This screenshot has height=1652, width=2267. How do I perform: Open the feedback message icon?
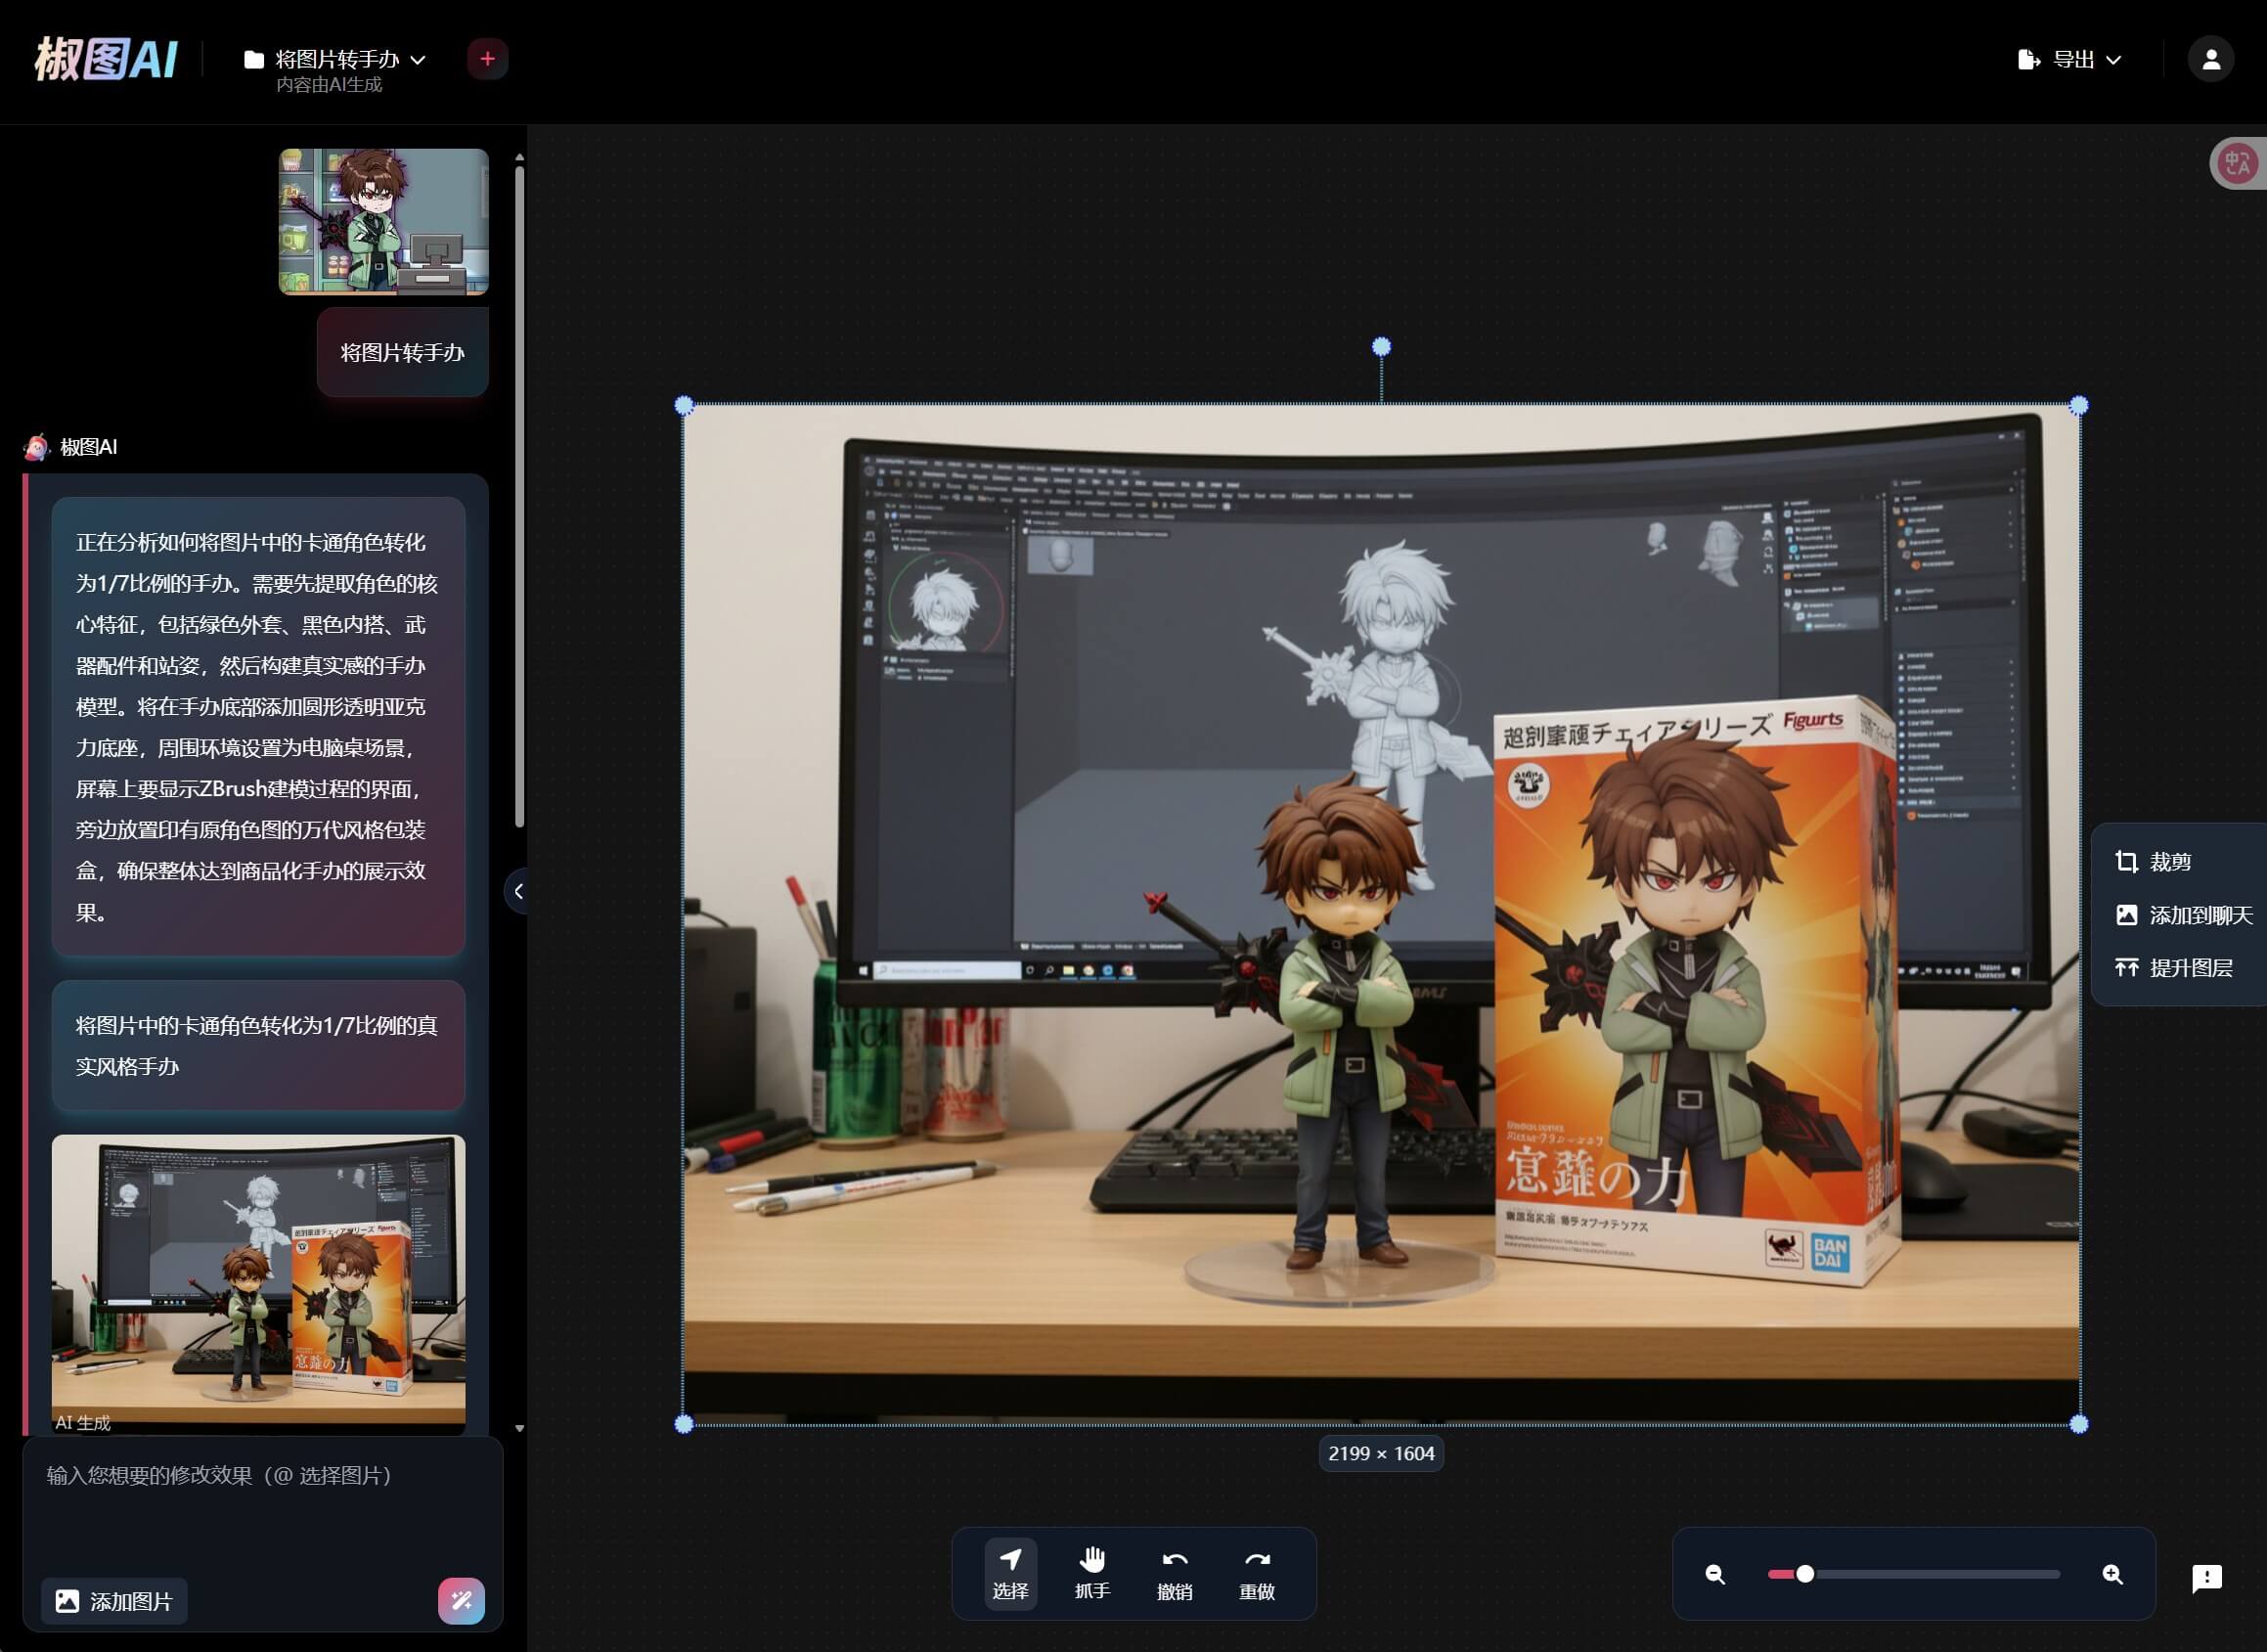(x=2206, y=1578)
